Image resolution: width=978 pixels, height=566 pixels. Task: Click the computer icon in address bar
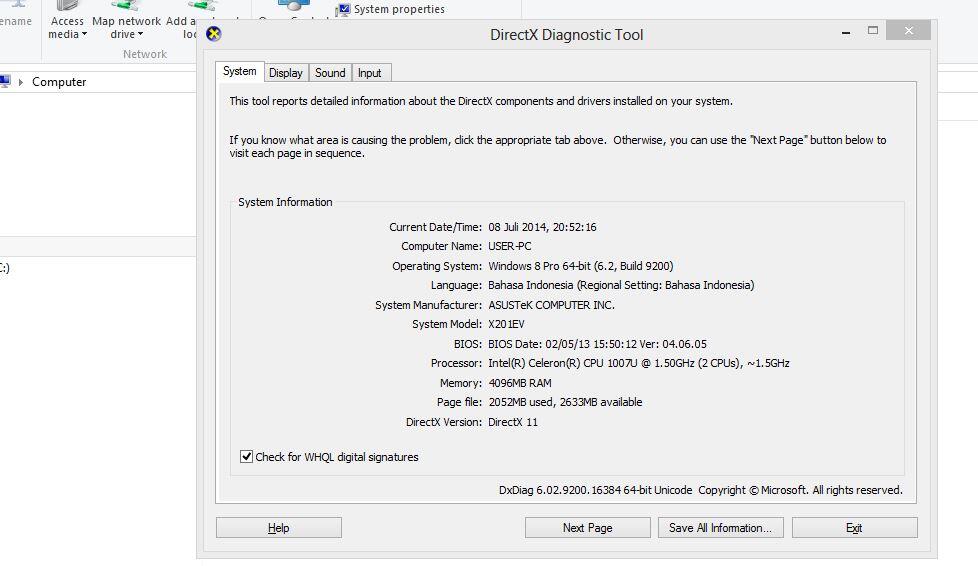5,81
